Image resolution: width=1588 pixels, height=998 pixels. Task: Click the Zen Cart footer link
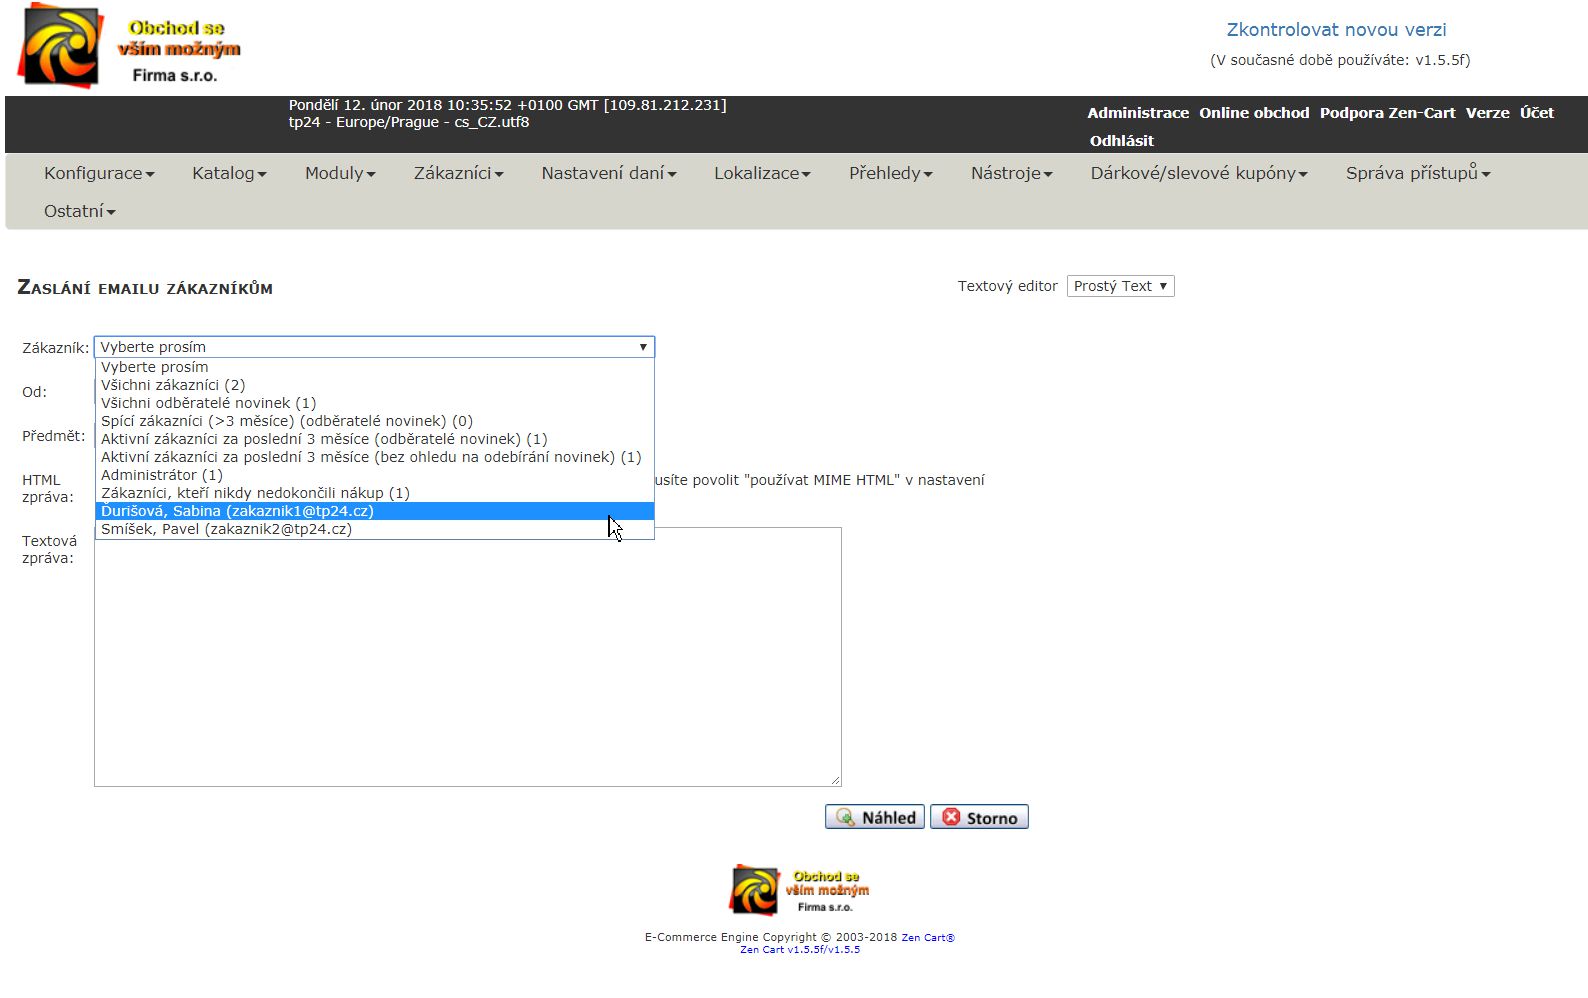pyautogui.click(x=927, y=938)
